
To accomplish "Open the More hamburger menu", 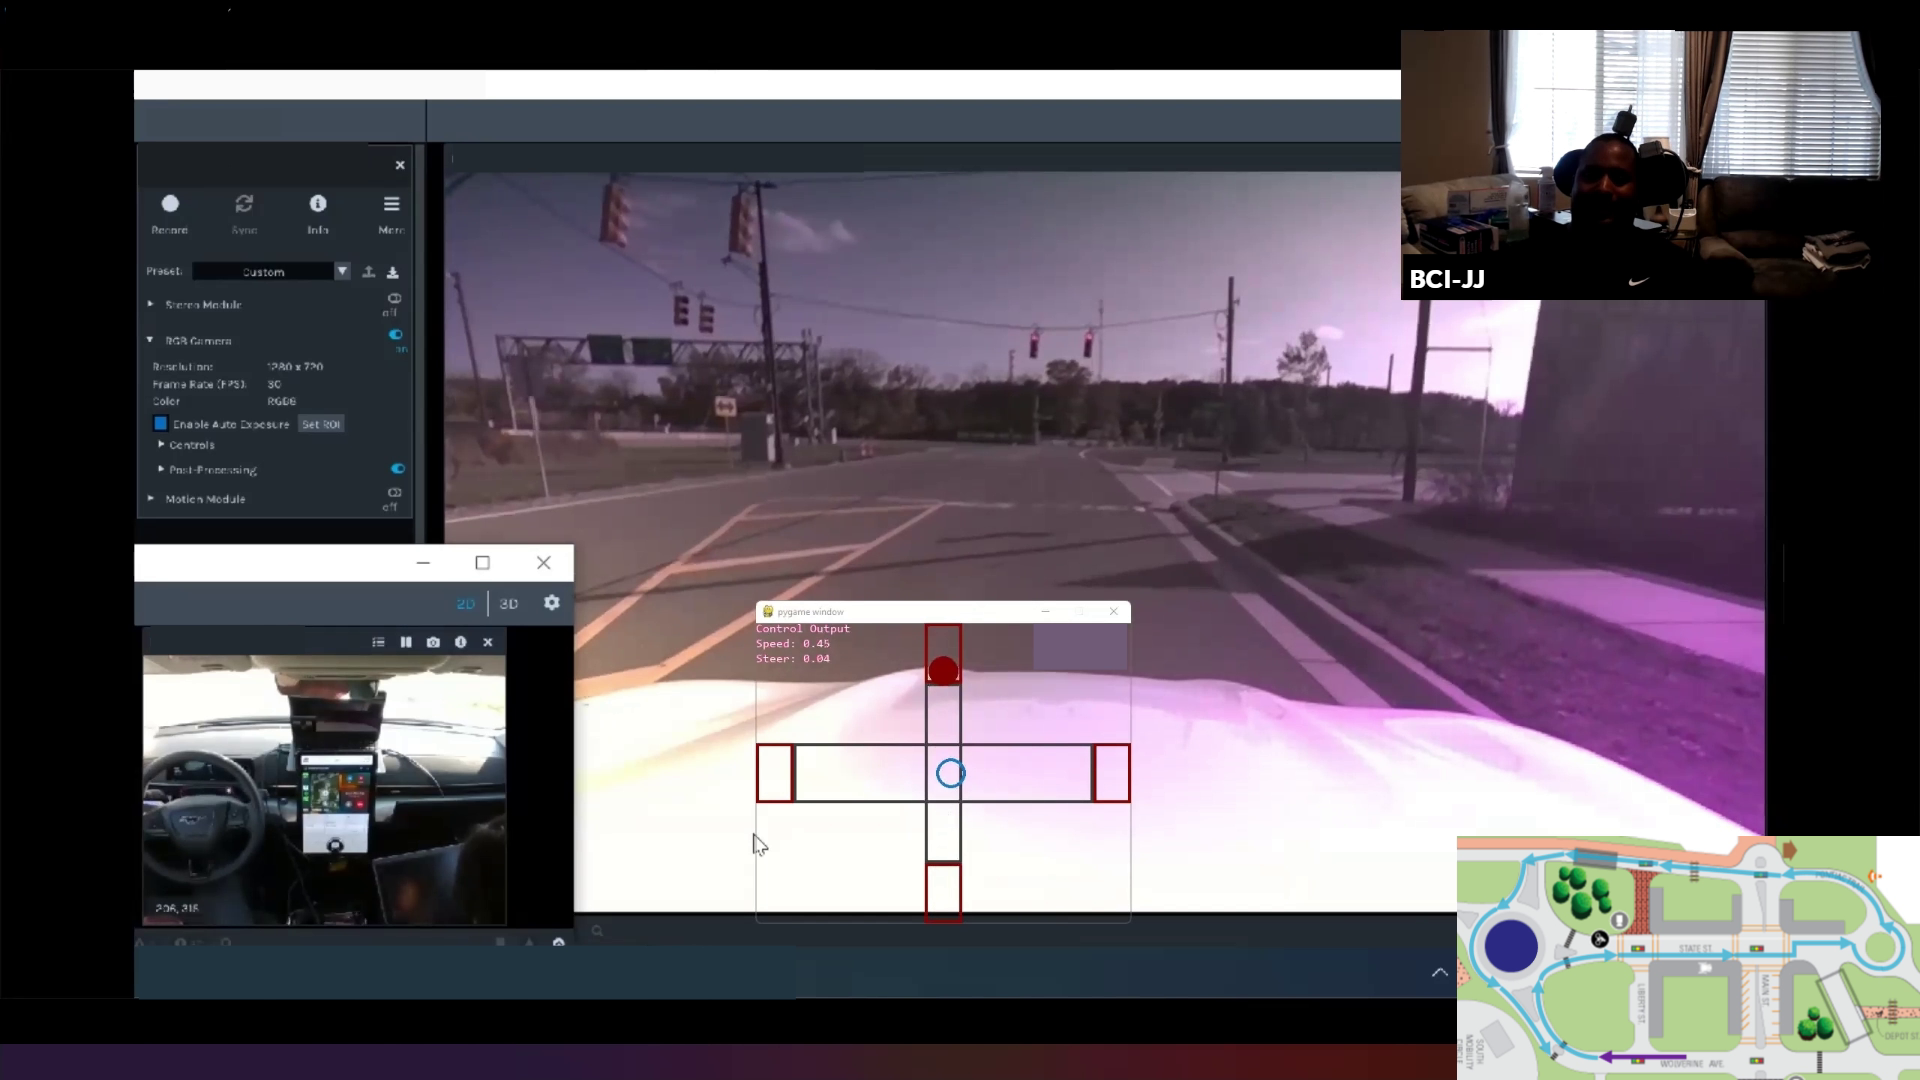I will click(391, 205).
